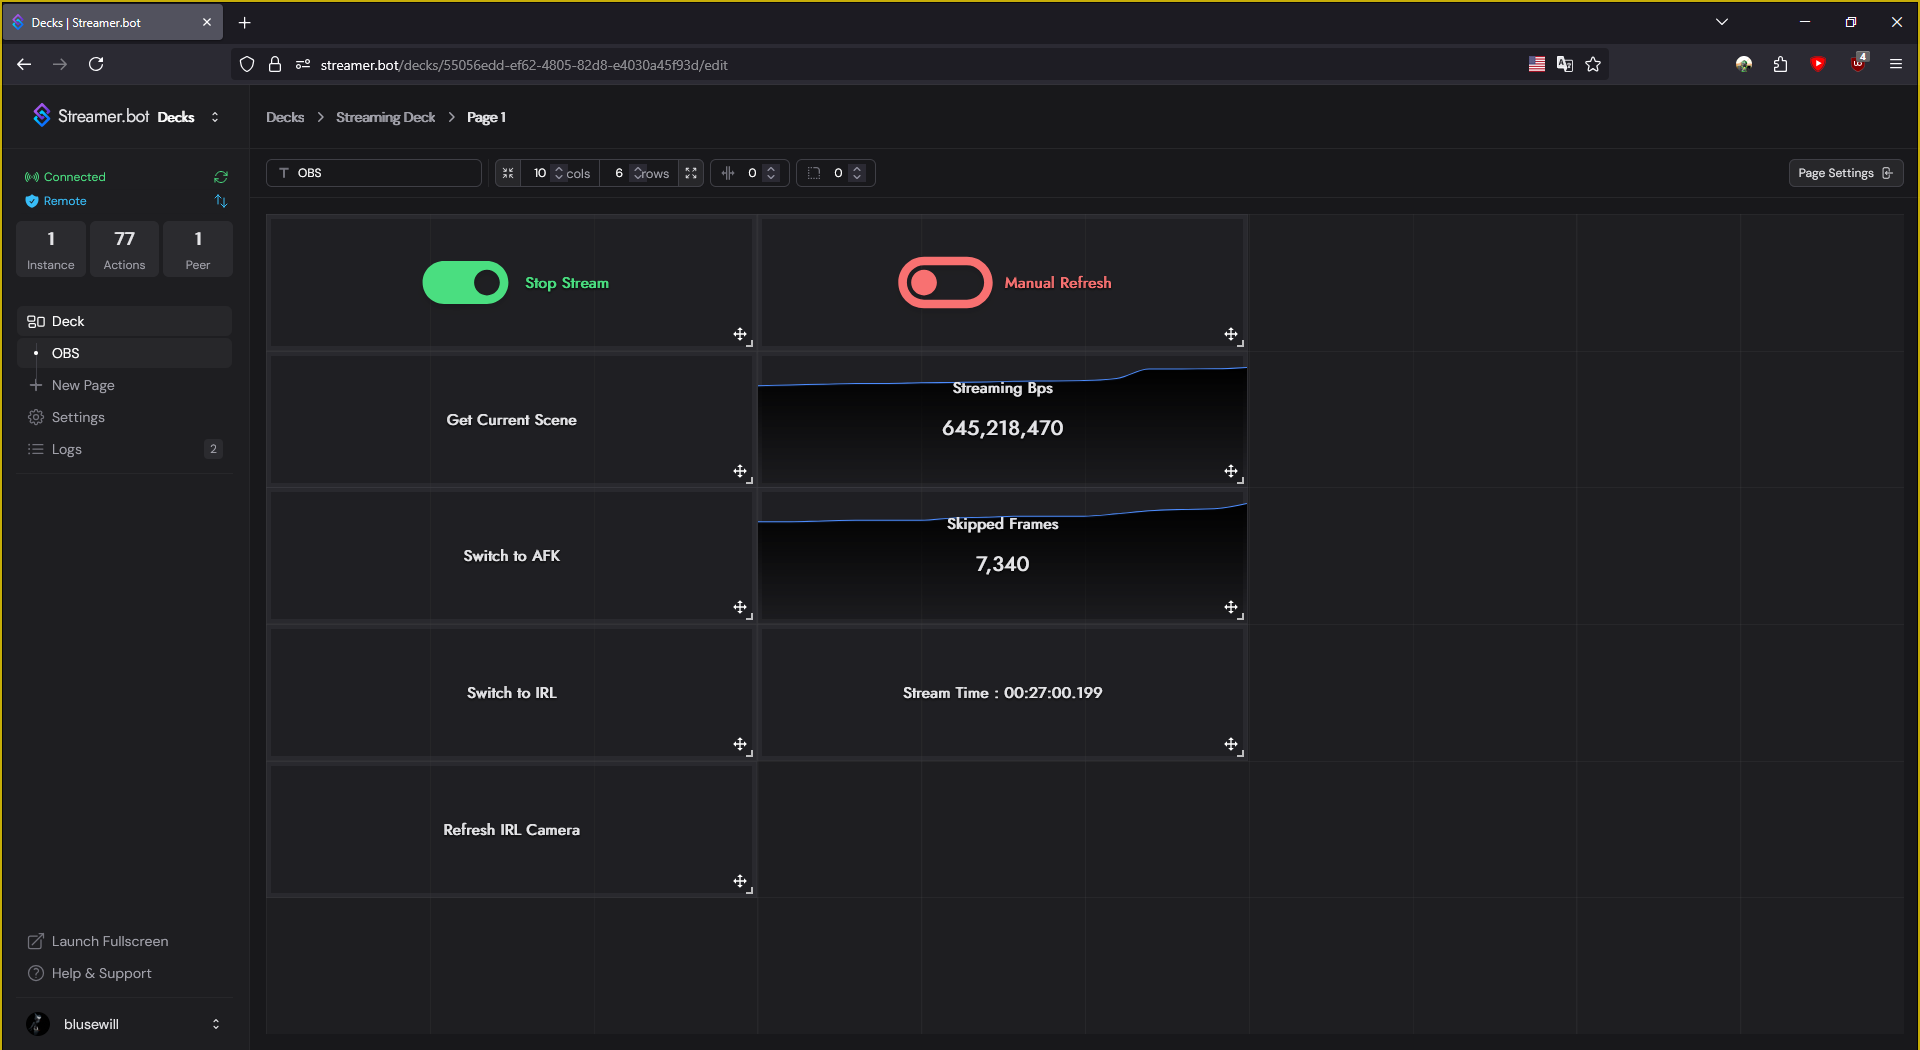Switch to the OBS page in the sidebar

click(x=64, y=352)
